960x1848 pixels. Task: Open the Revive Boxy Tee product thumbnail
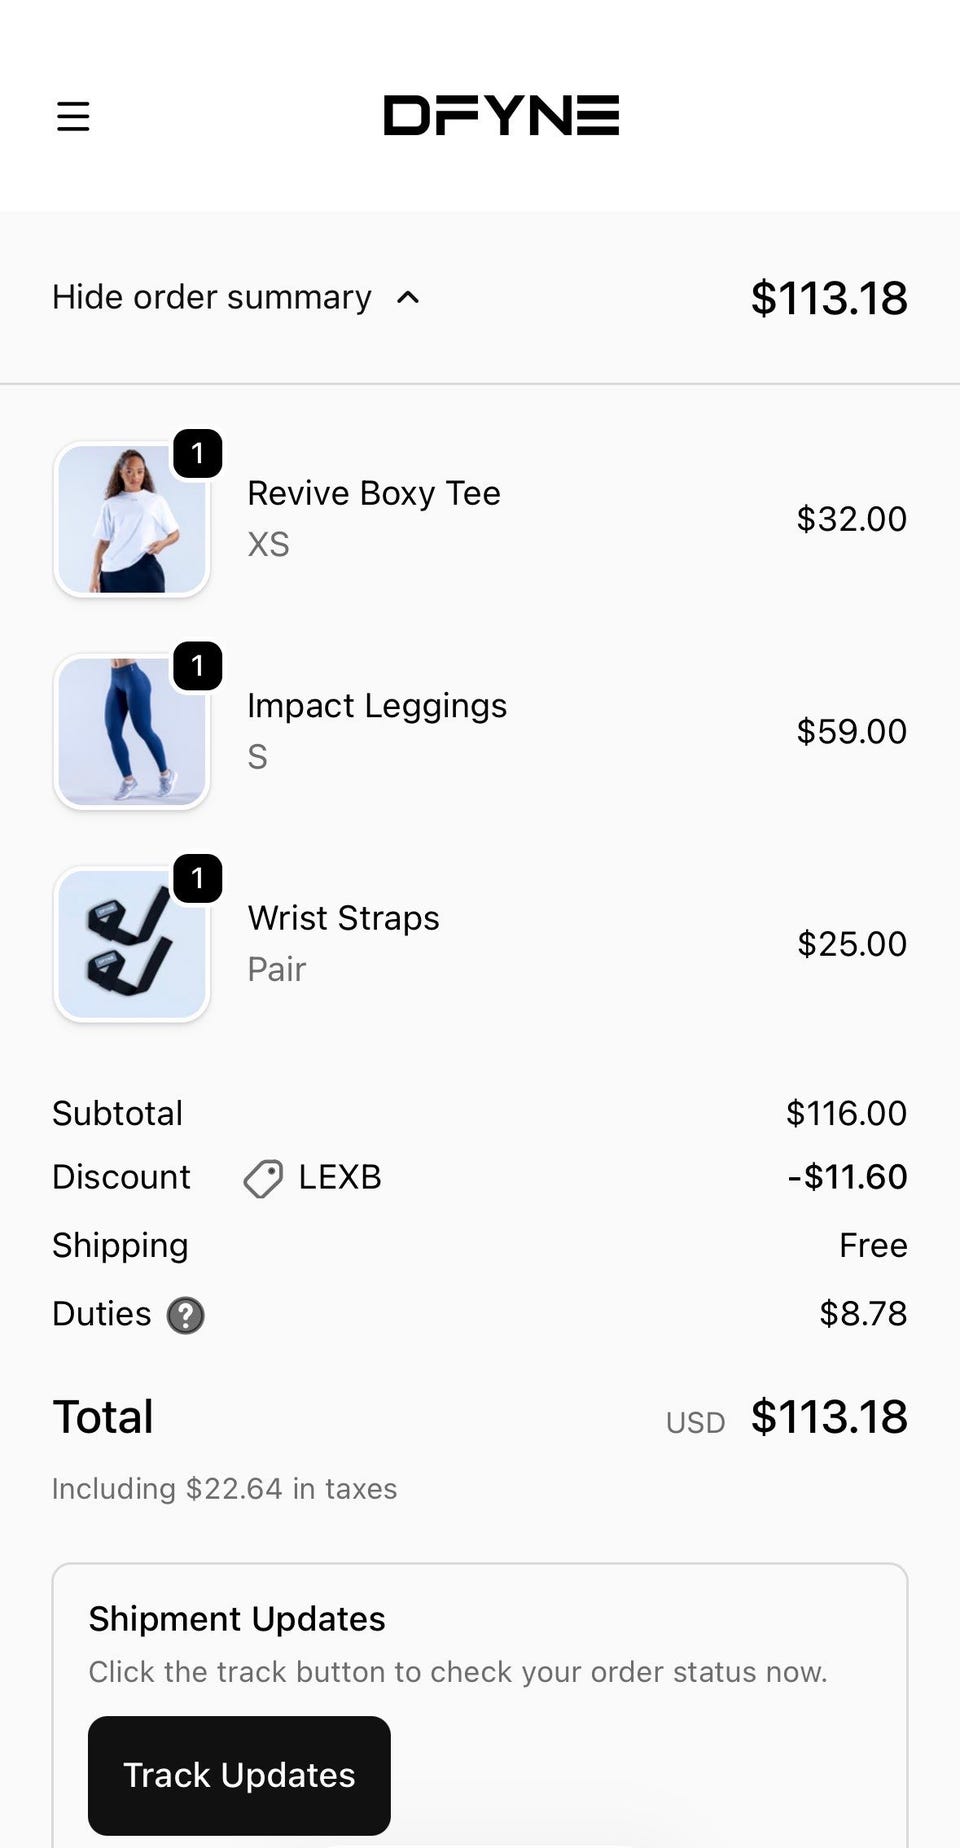[131, 521]
